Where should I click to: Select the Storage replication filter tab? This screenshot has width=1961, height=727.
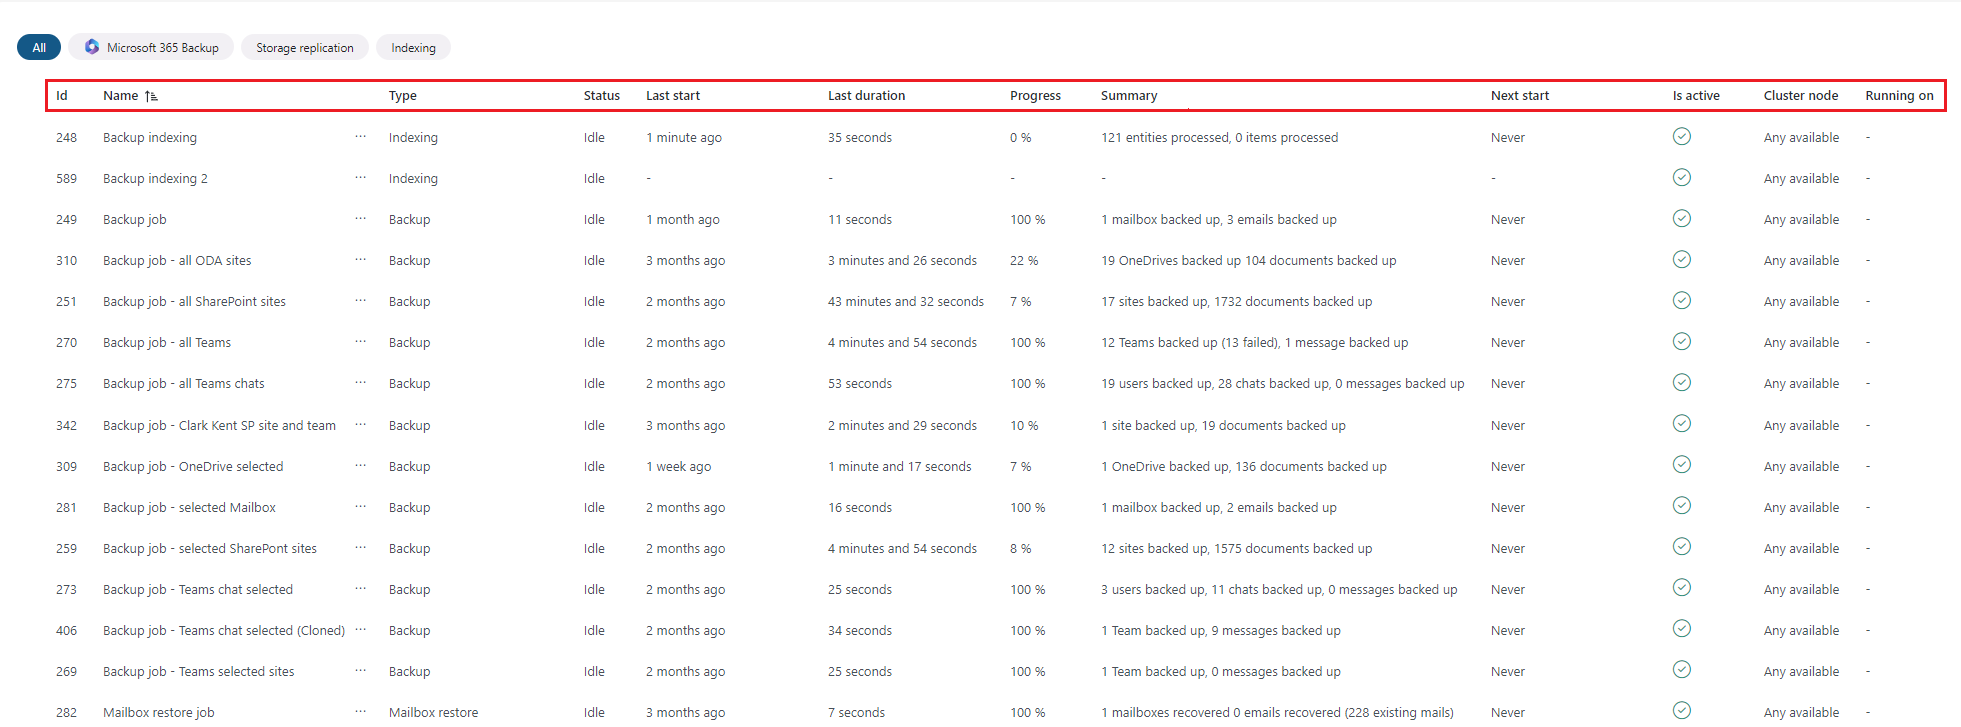pyautogui.click(x=304, y=47)
